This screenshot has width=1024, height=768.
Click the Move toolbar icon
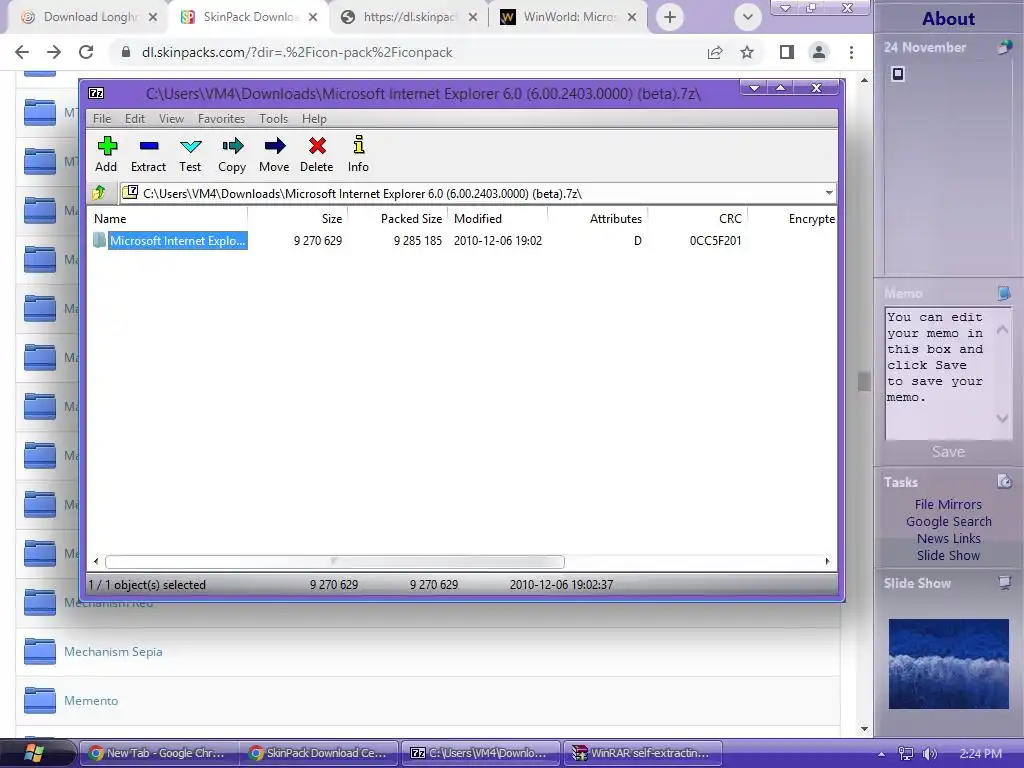(274, 154)
